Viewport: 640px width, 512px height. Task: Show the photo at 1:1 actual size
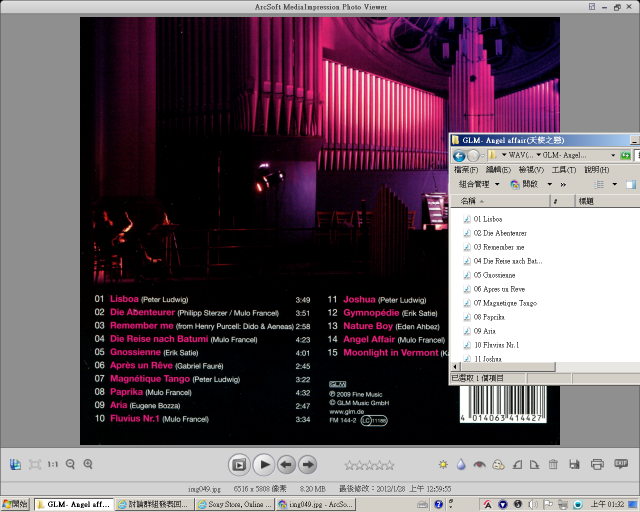click(x=53, y=464)
